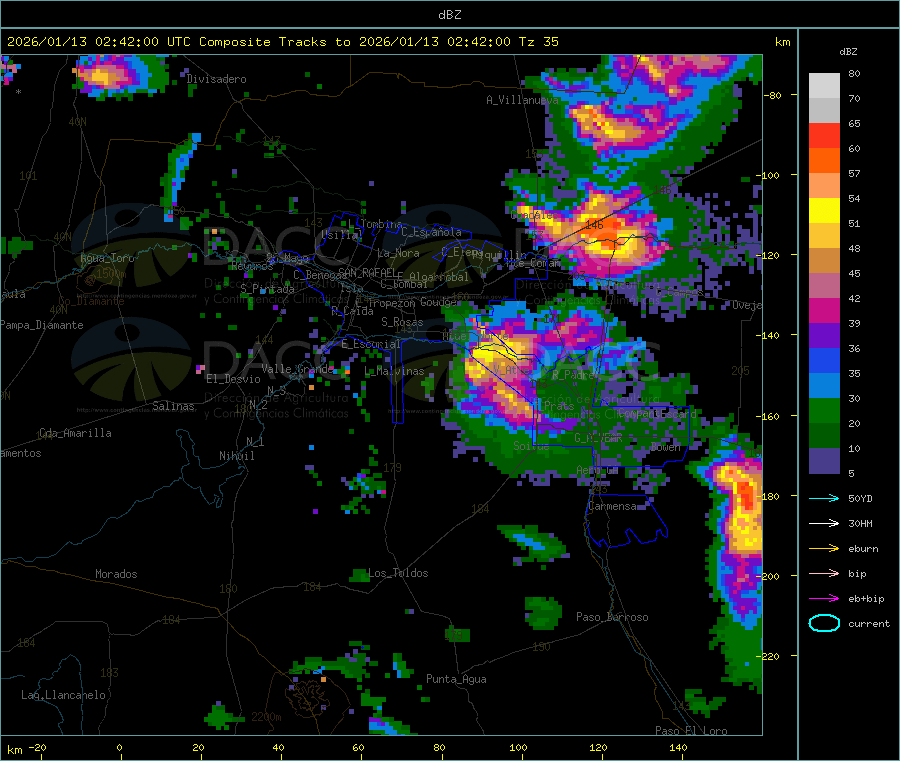Image resolution: width=900 pixels, height=761 pixels.
Task: Select the L_Malvinas place label
Action: pyautogui.click(x=394, y=372)
